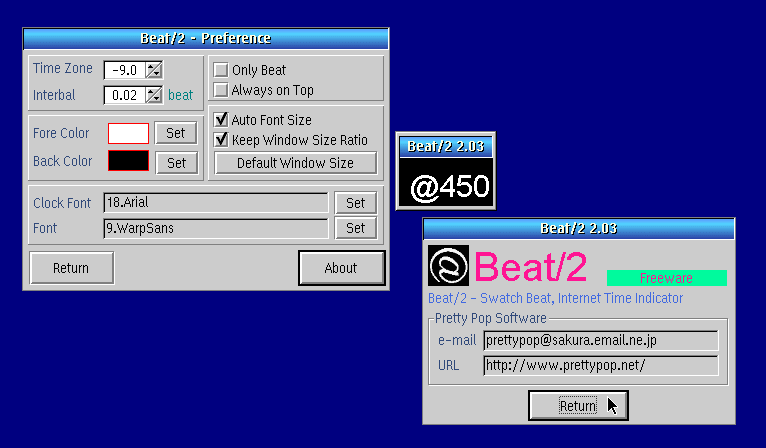Viewport: 766px width, 448px height.
Task: Click the Fore Color label
Action: (x=61, y=133)
